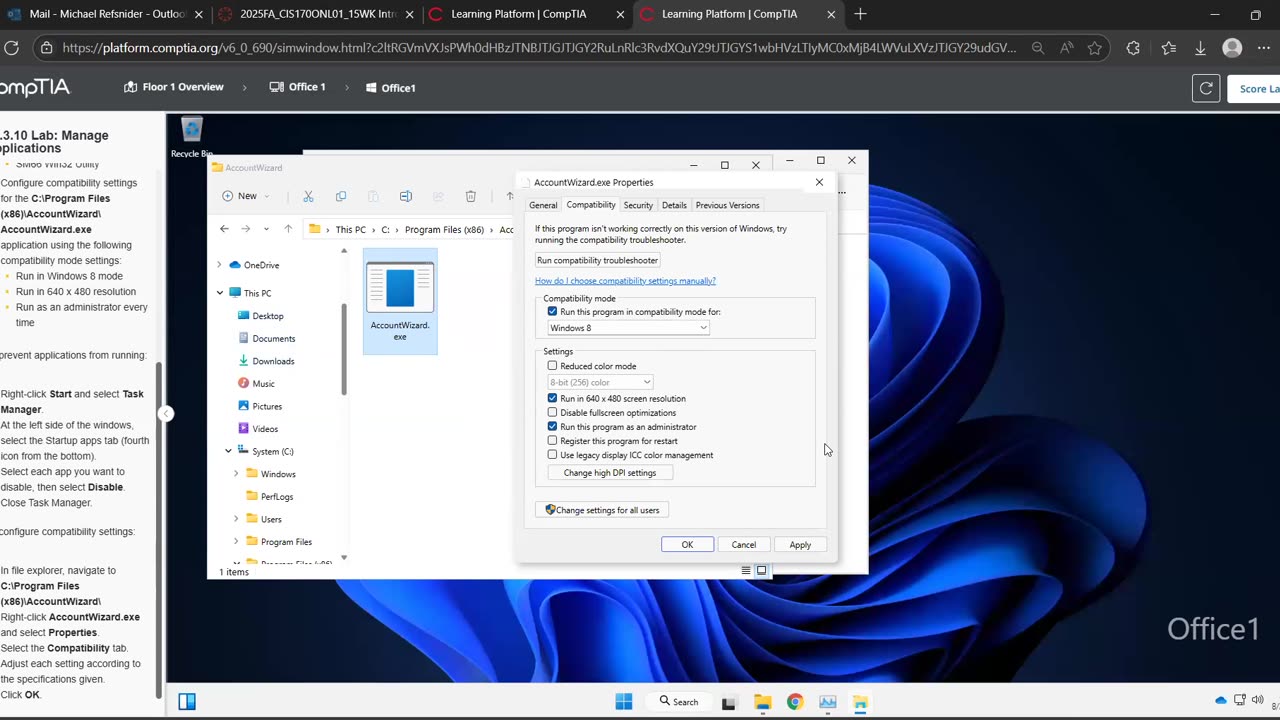Viewport: 1280px width, 720px height.
Task: Collapse the lab instructions panel arrow
Action: coord(166,414)
